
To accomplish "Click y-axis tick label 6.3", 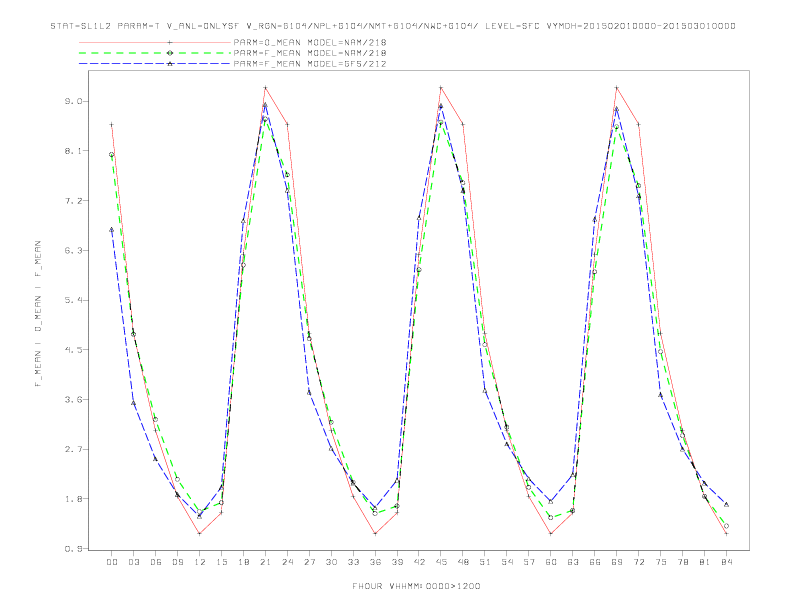I will point(73,250).
